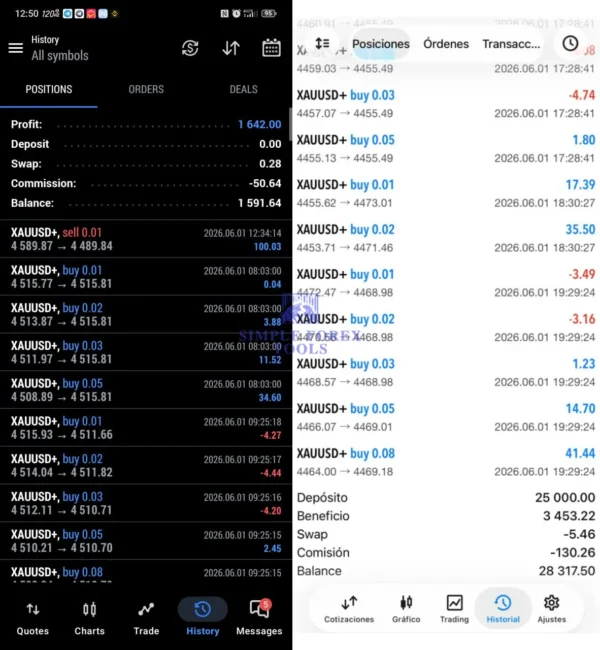Open Trading in light bottom bar
This screenshot has height=650, width=600.
pos(454,609)
